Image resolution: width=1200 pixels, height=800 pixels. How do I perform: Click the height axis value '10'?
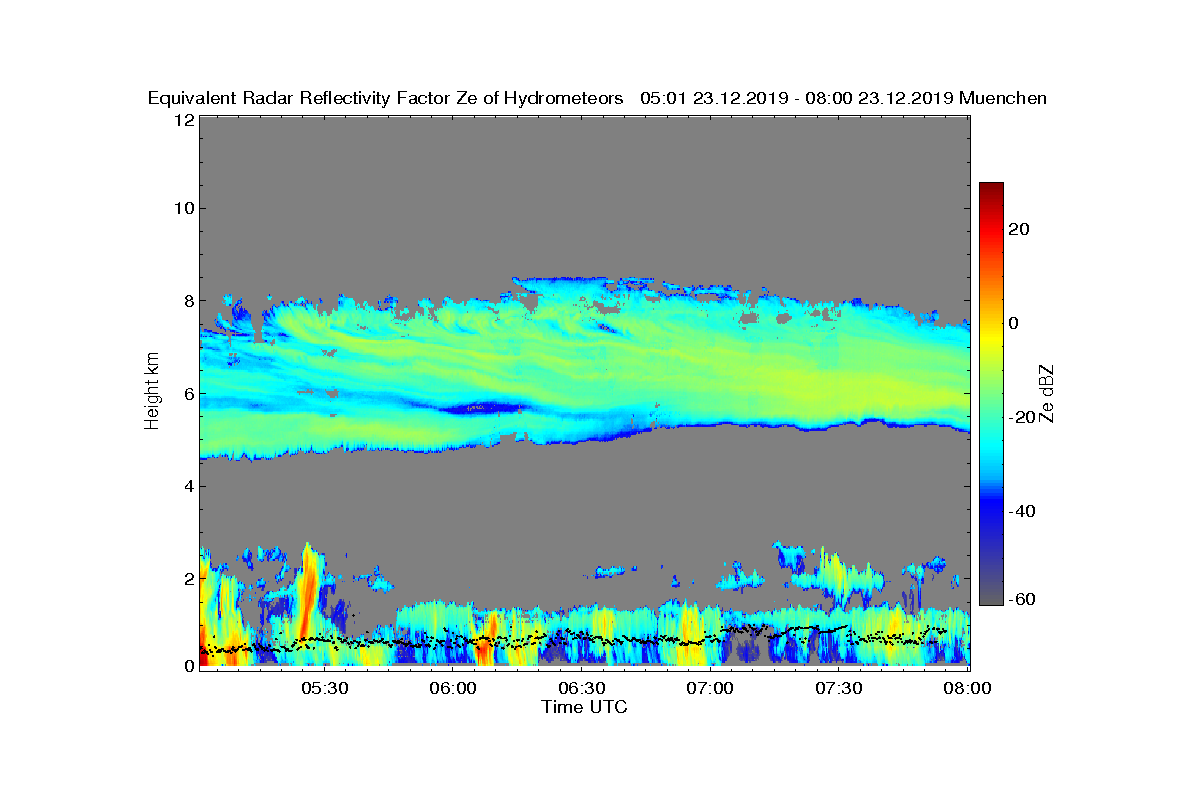coord(182,208)
